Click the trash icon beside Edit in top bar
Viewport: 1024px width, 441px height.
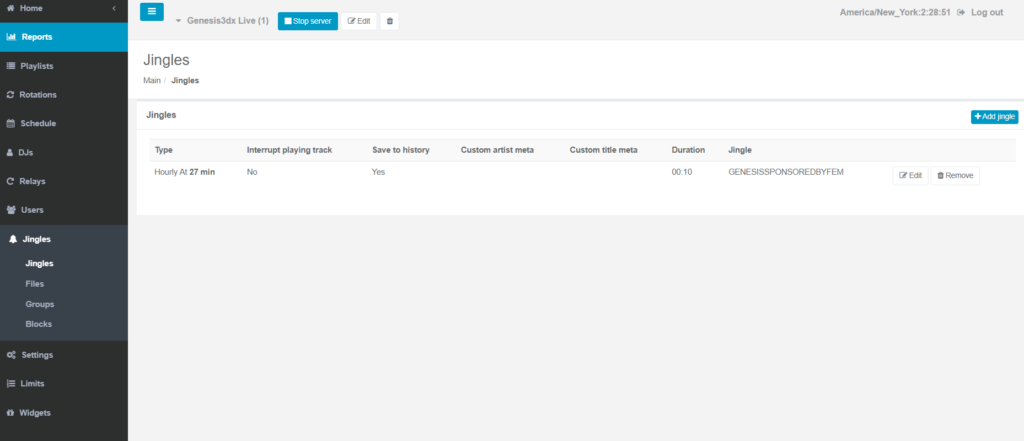(x=390, y=21)
